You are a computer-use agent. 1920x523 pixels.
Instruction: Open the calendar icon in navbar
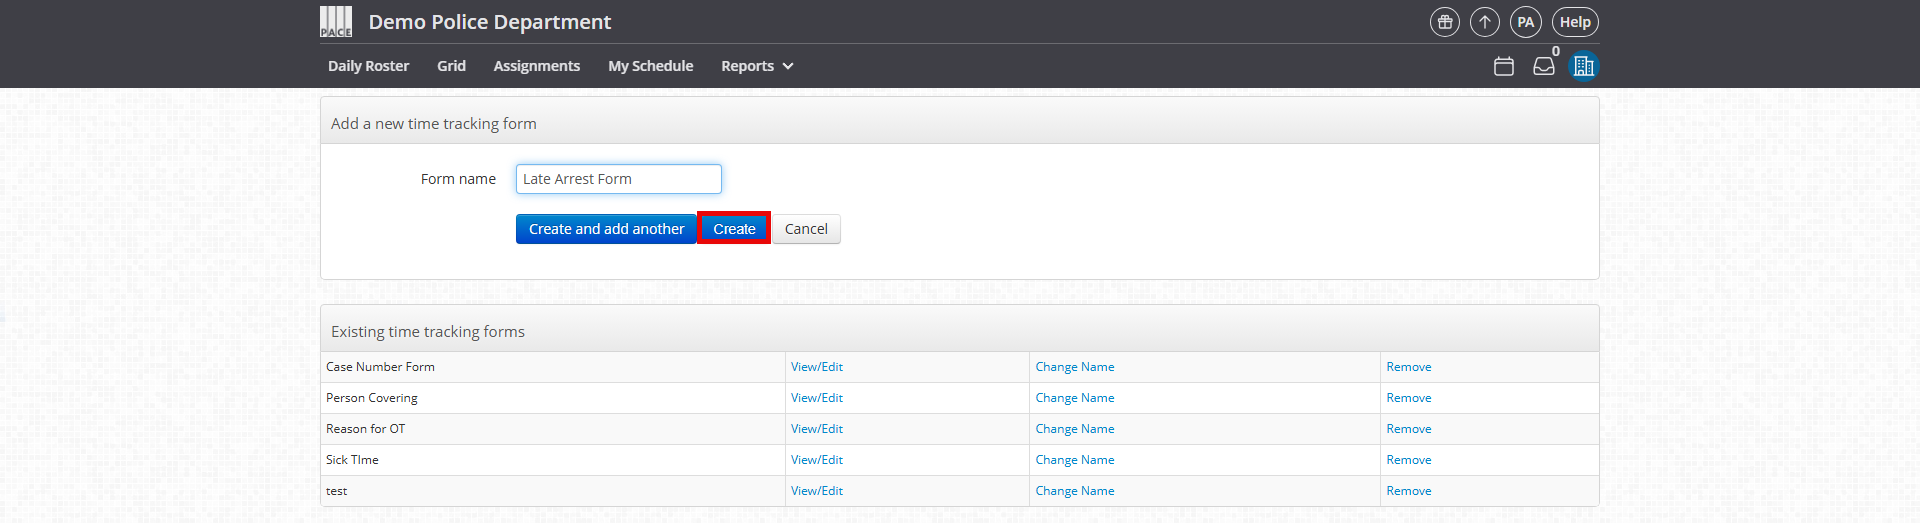(1504, 66)
